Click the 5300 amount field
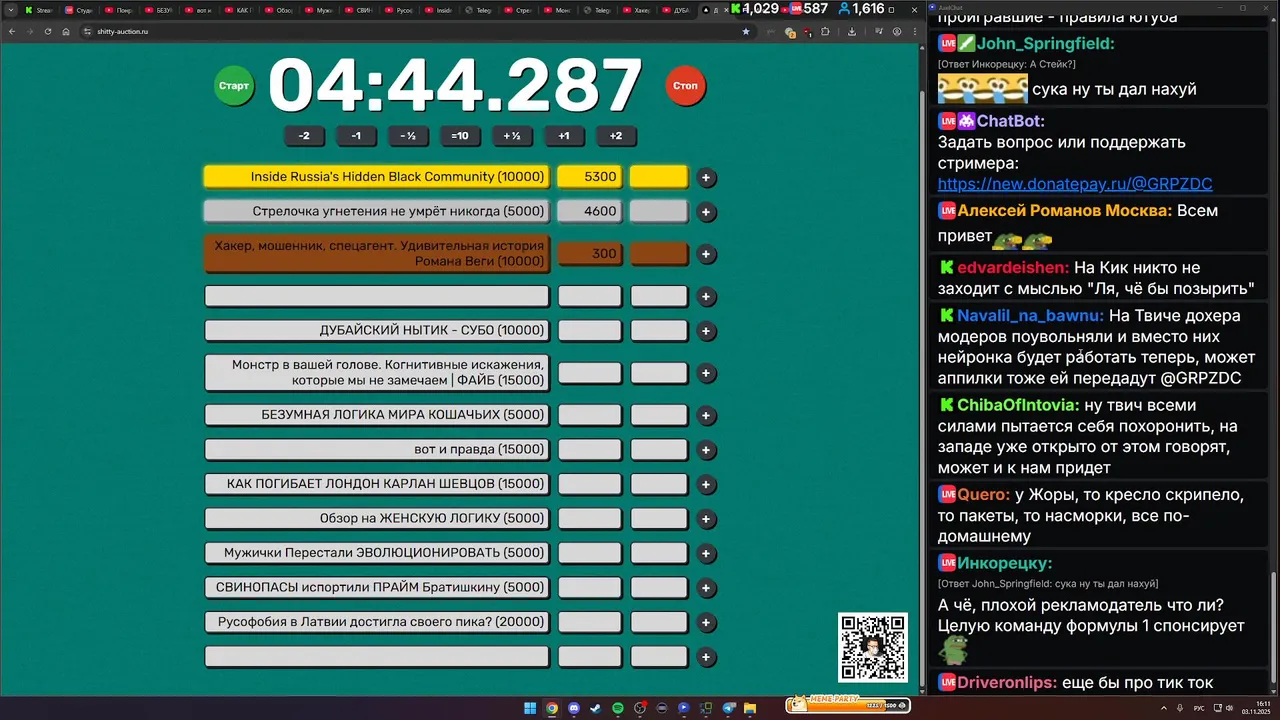The height and width of the screenshot is (720, 1280). (589, 177)
